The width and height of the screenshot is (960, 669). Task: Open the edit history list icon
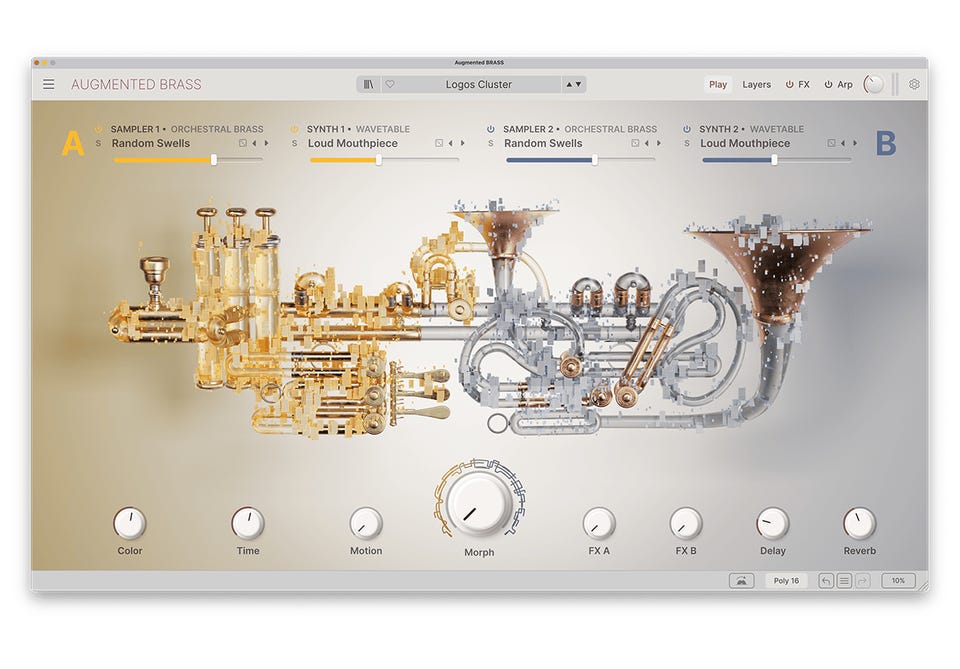844,581
